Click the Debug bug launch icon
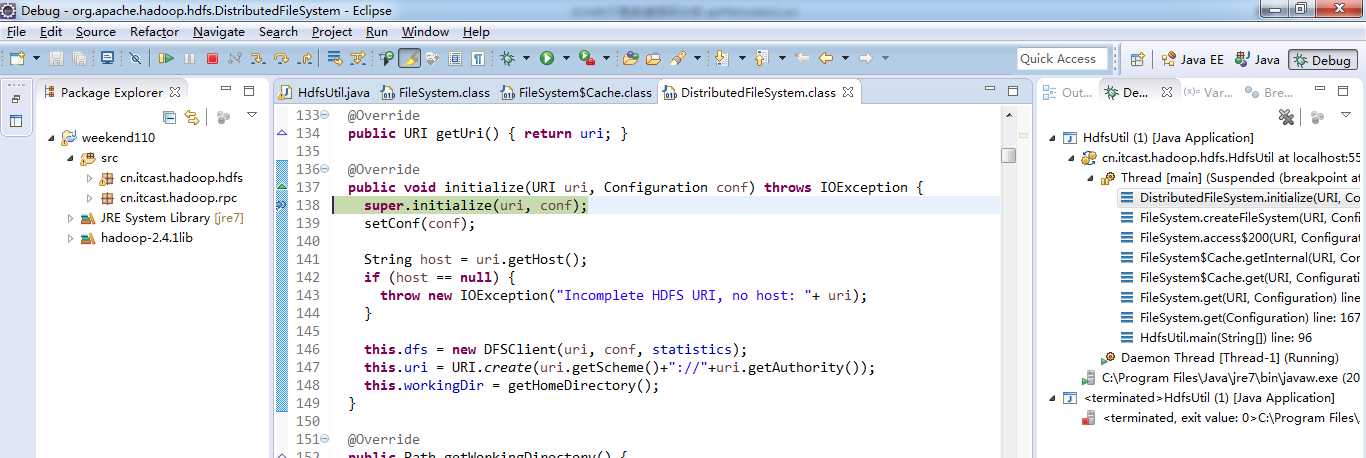 point(506,58)
